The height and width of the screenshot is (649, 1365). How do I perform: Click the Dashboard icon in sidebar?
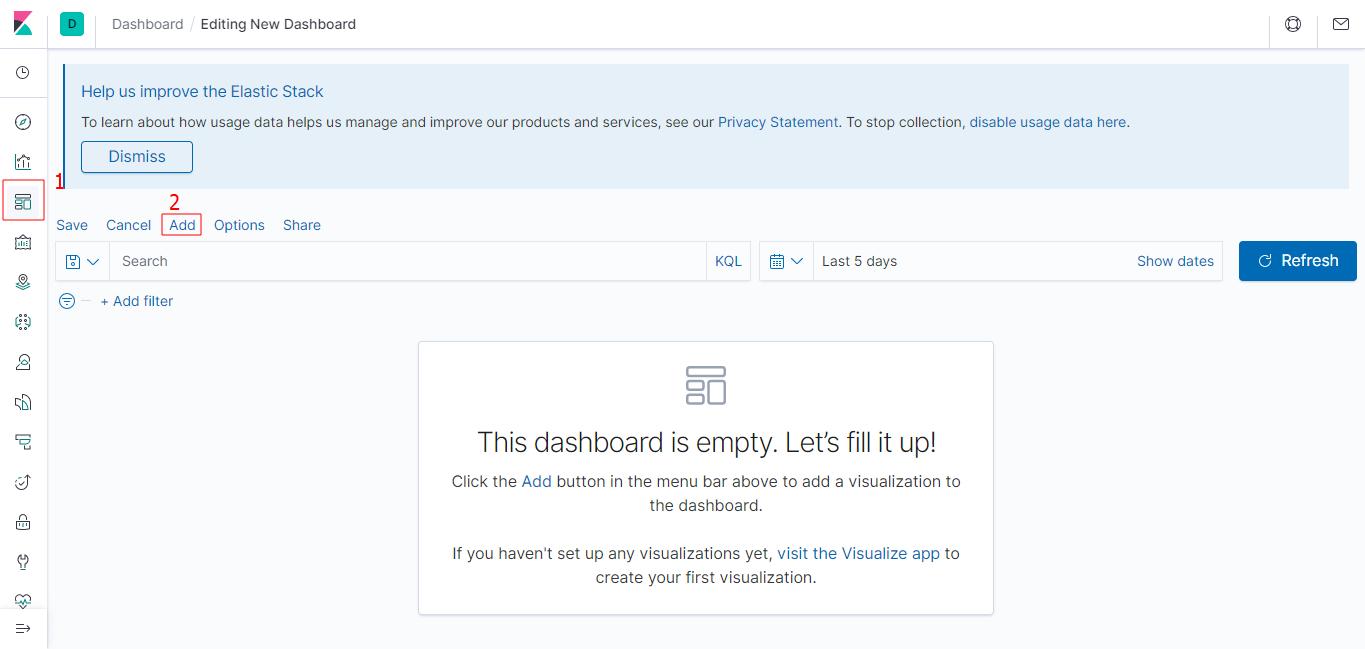click(x=23, y=202)
